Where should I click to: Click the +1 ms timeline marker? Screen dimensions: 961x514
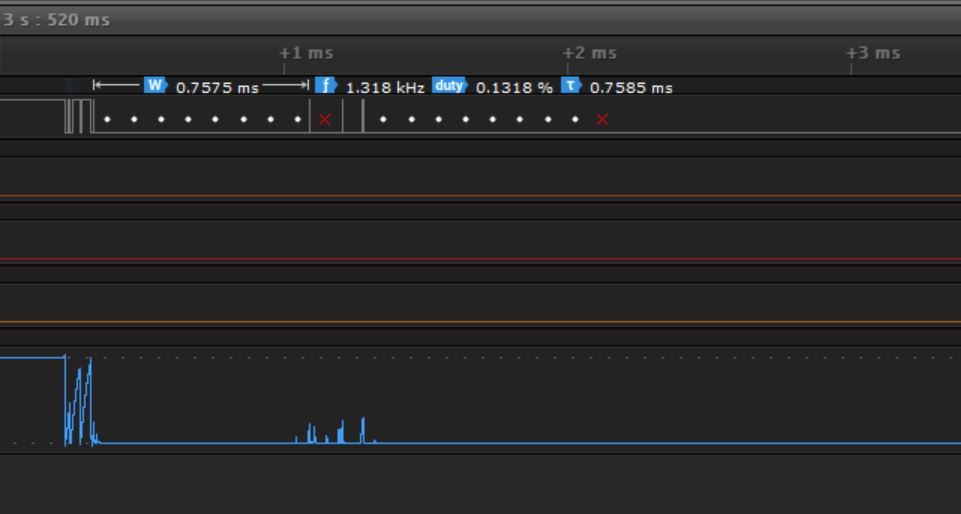coord(306,53)
